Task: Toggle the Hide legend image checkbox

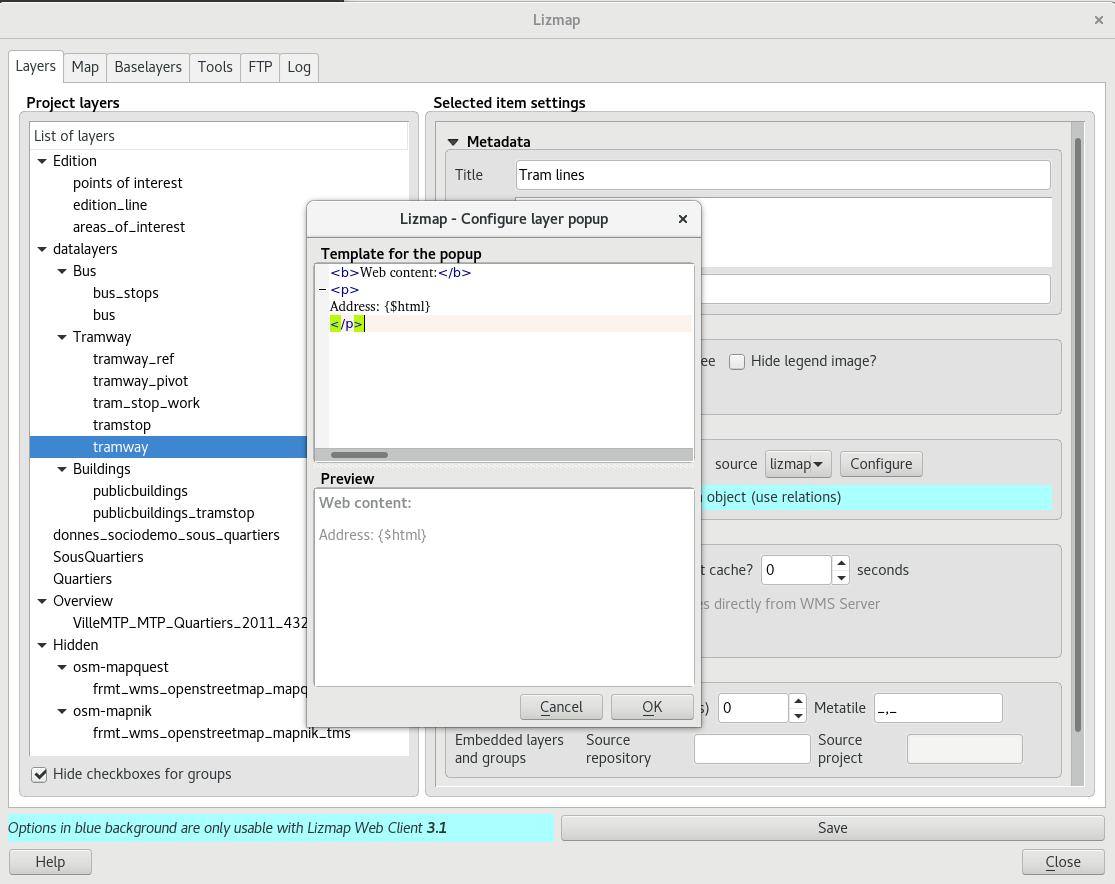Action: [x=737, y=361]
